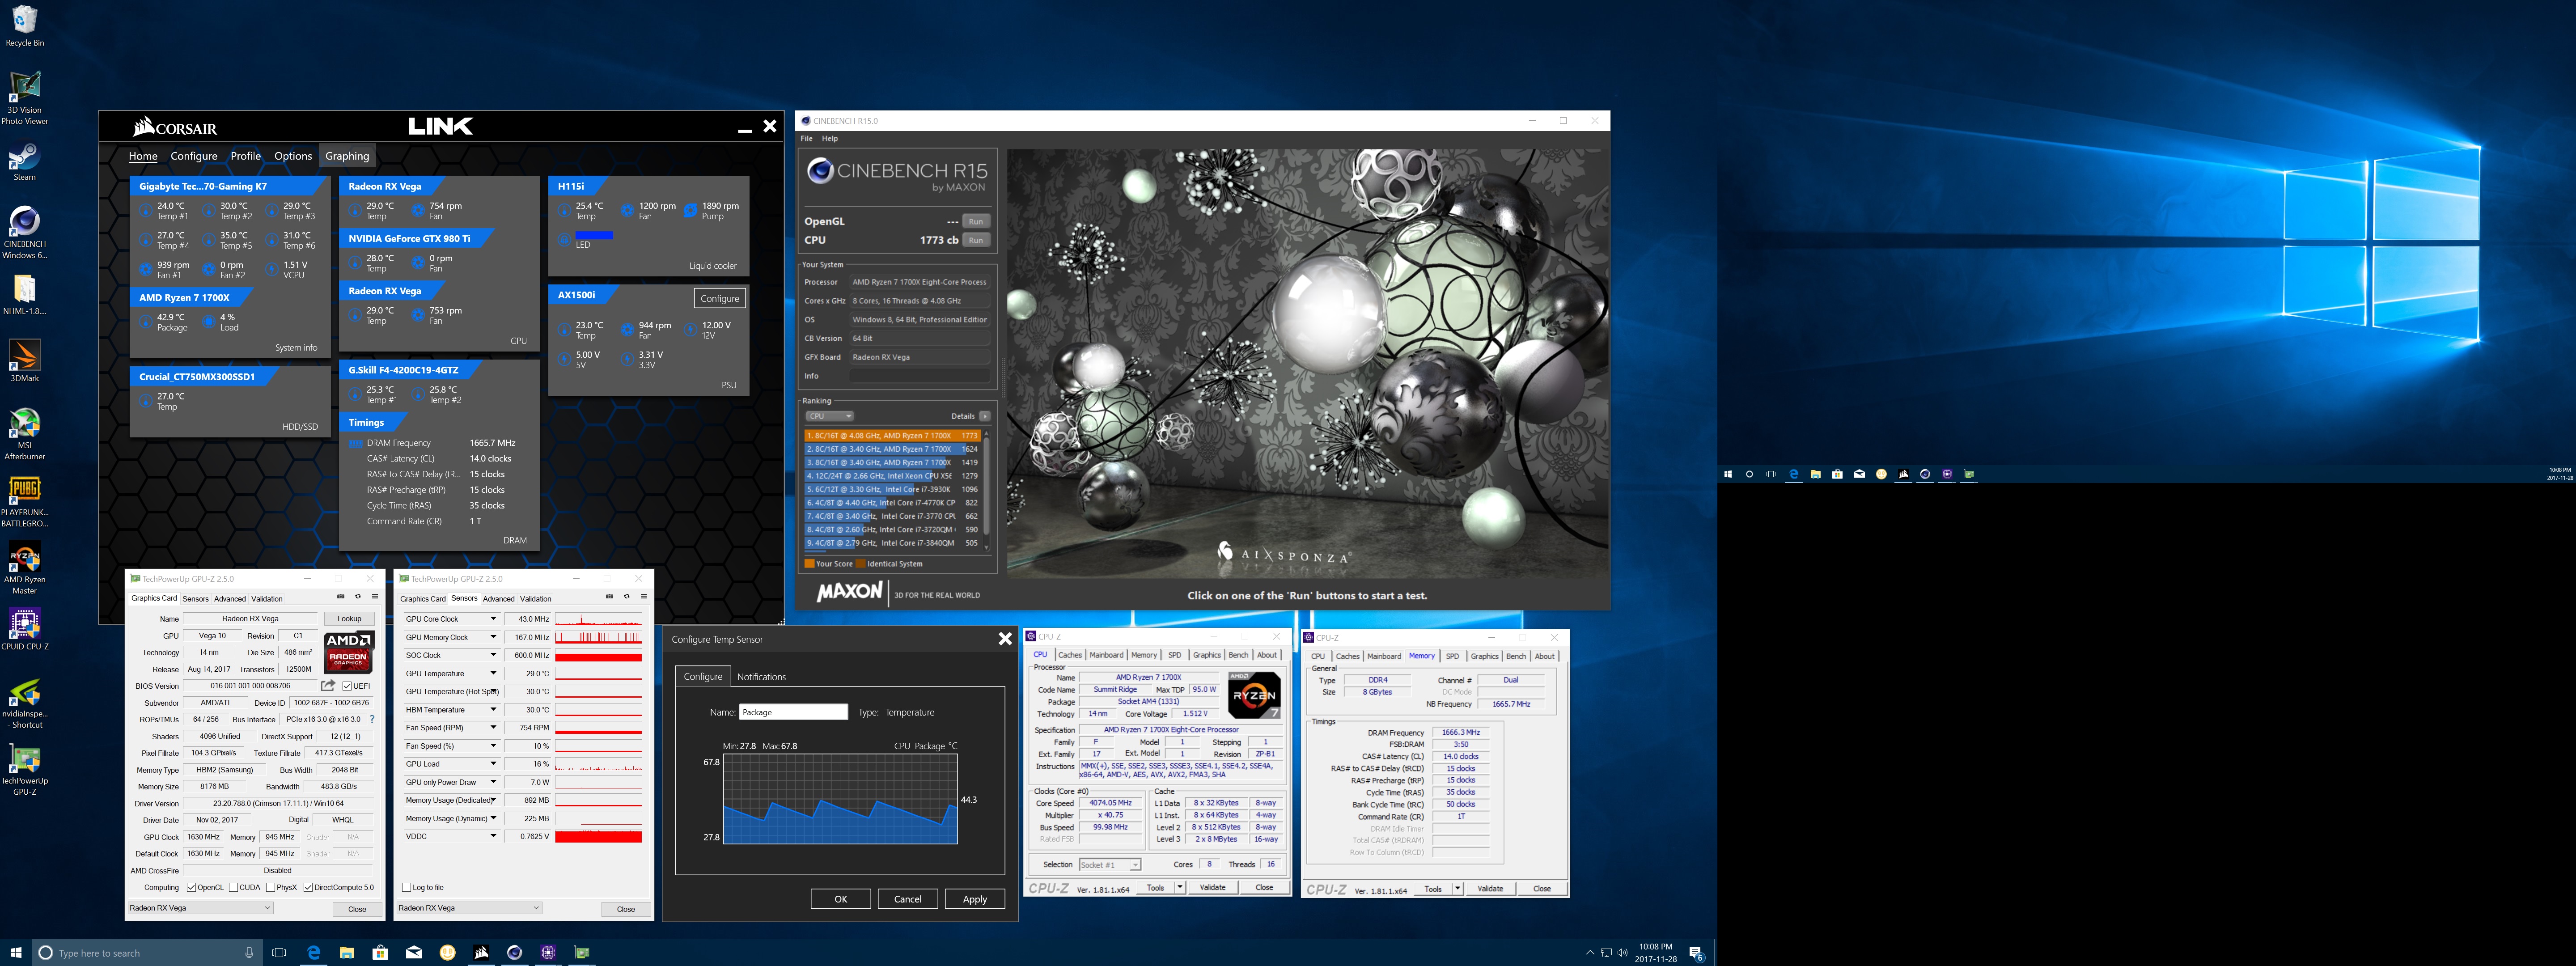Click the screenshot camera icon in the left GPU-Z window
Image resolution: width=2576 pixels, height=966 pixels.
tap(341, 597)
